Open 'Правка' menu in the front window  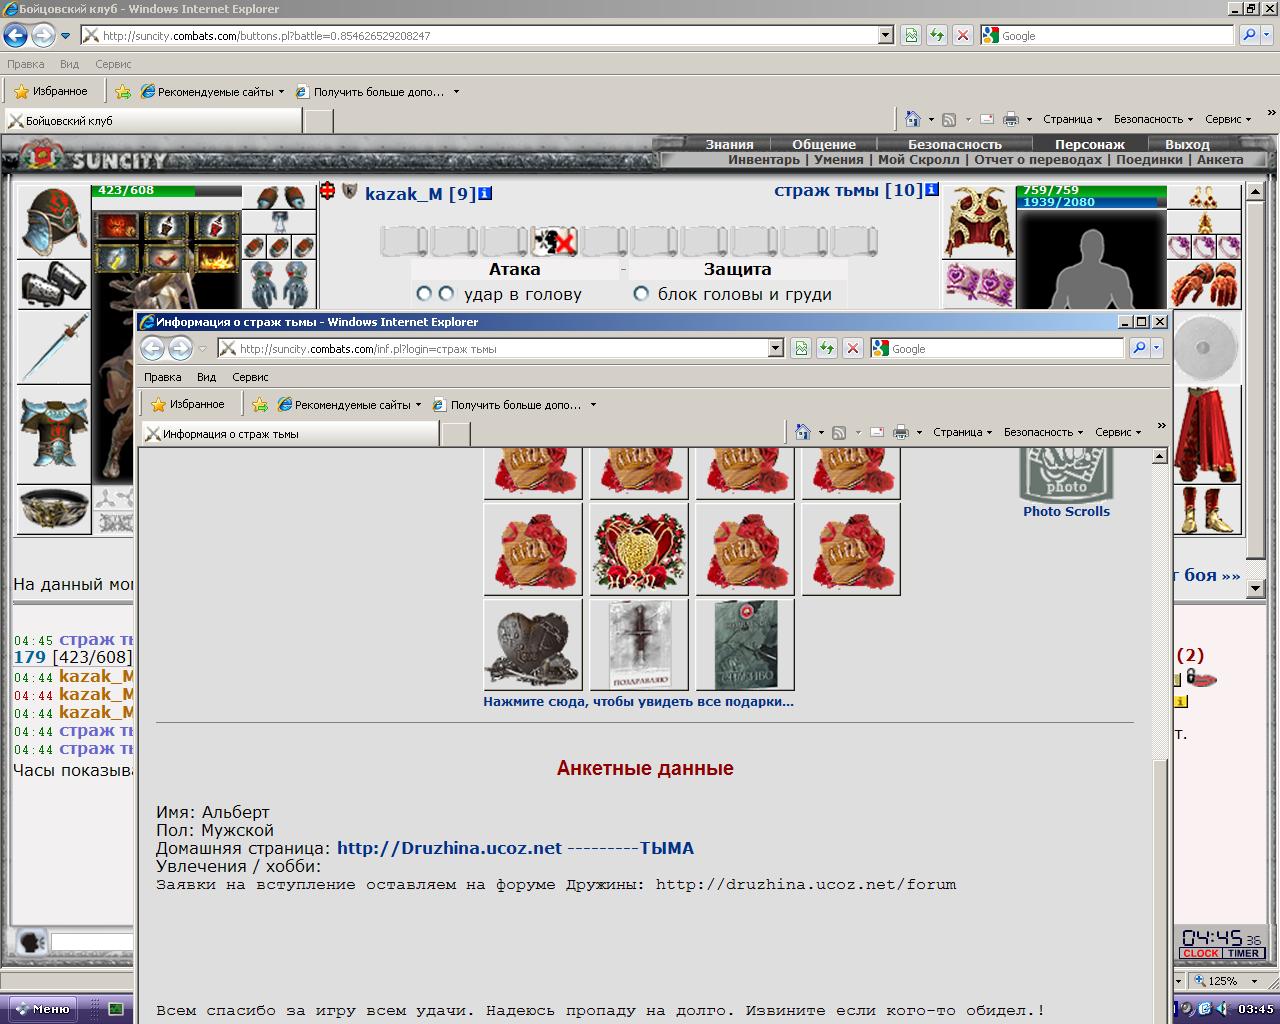point(162,377)
